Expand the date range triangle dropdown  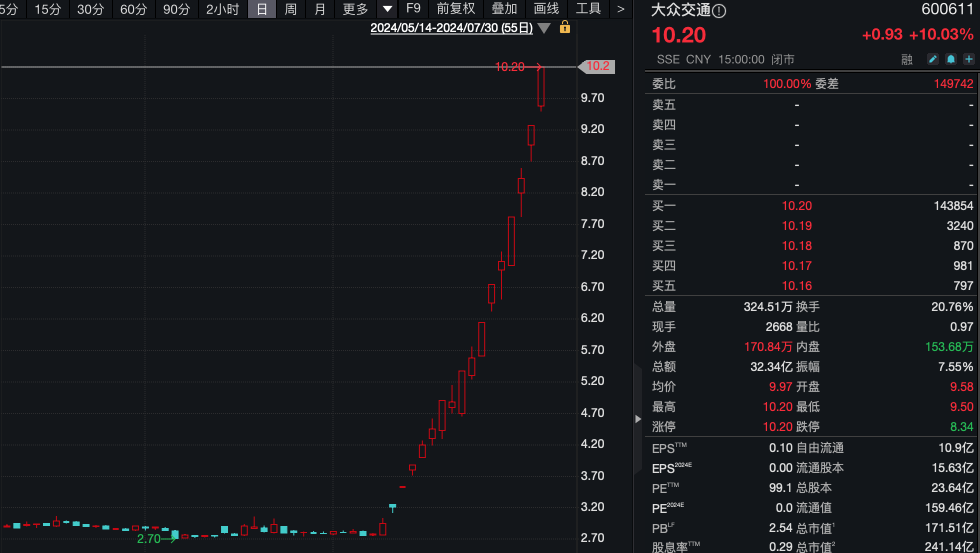[x=544, y=28]
